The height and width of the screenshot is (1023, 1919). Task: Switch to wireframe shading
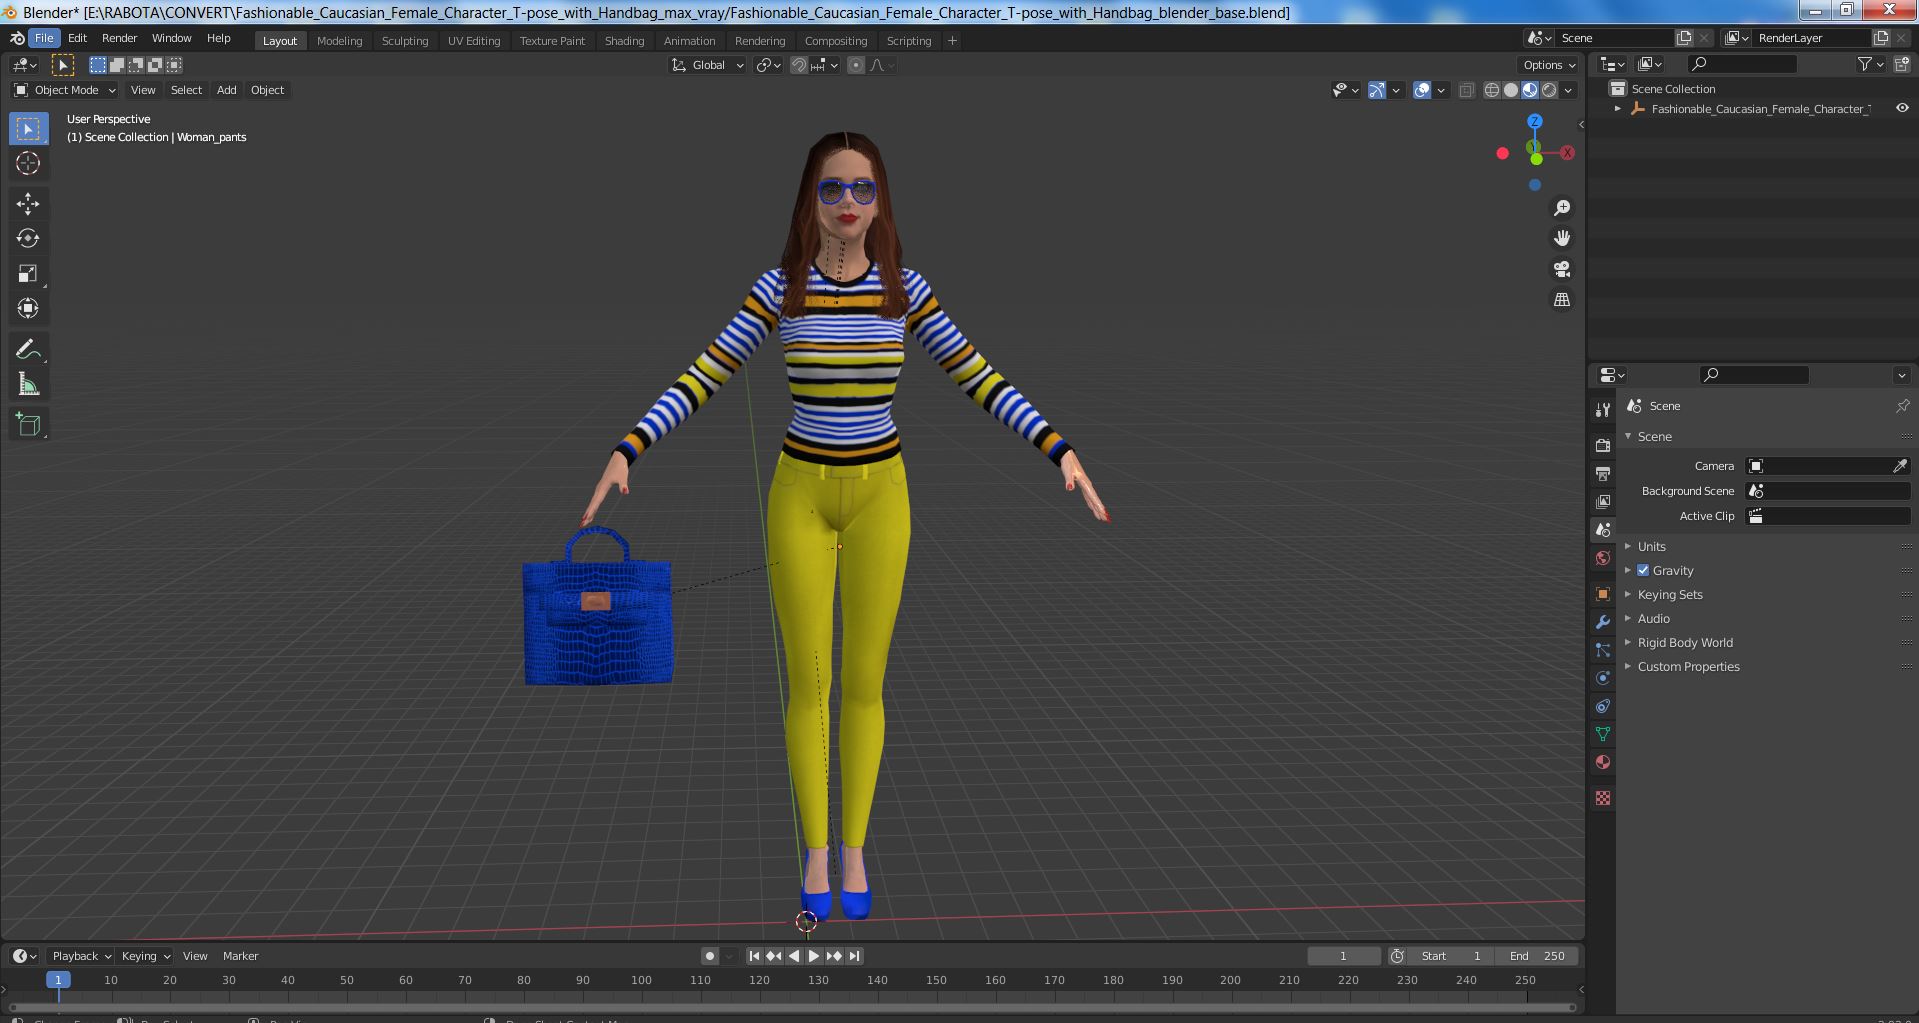pos(1492,90)
